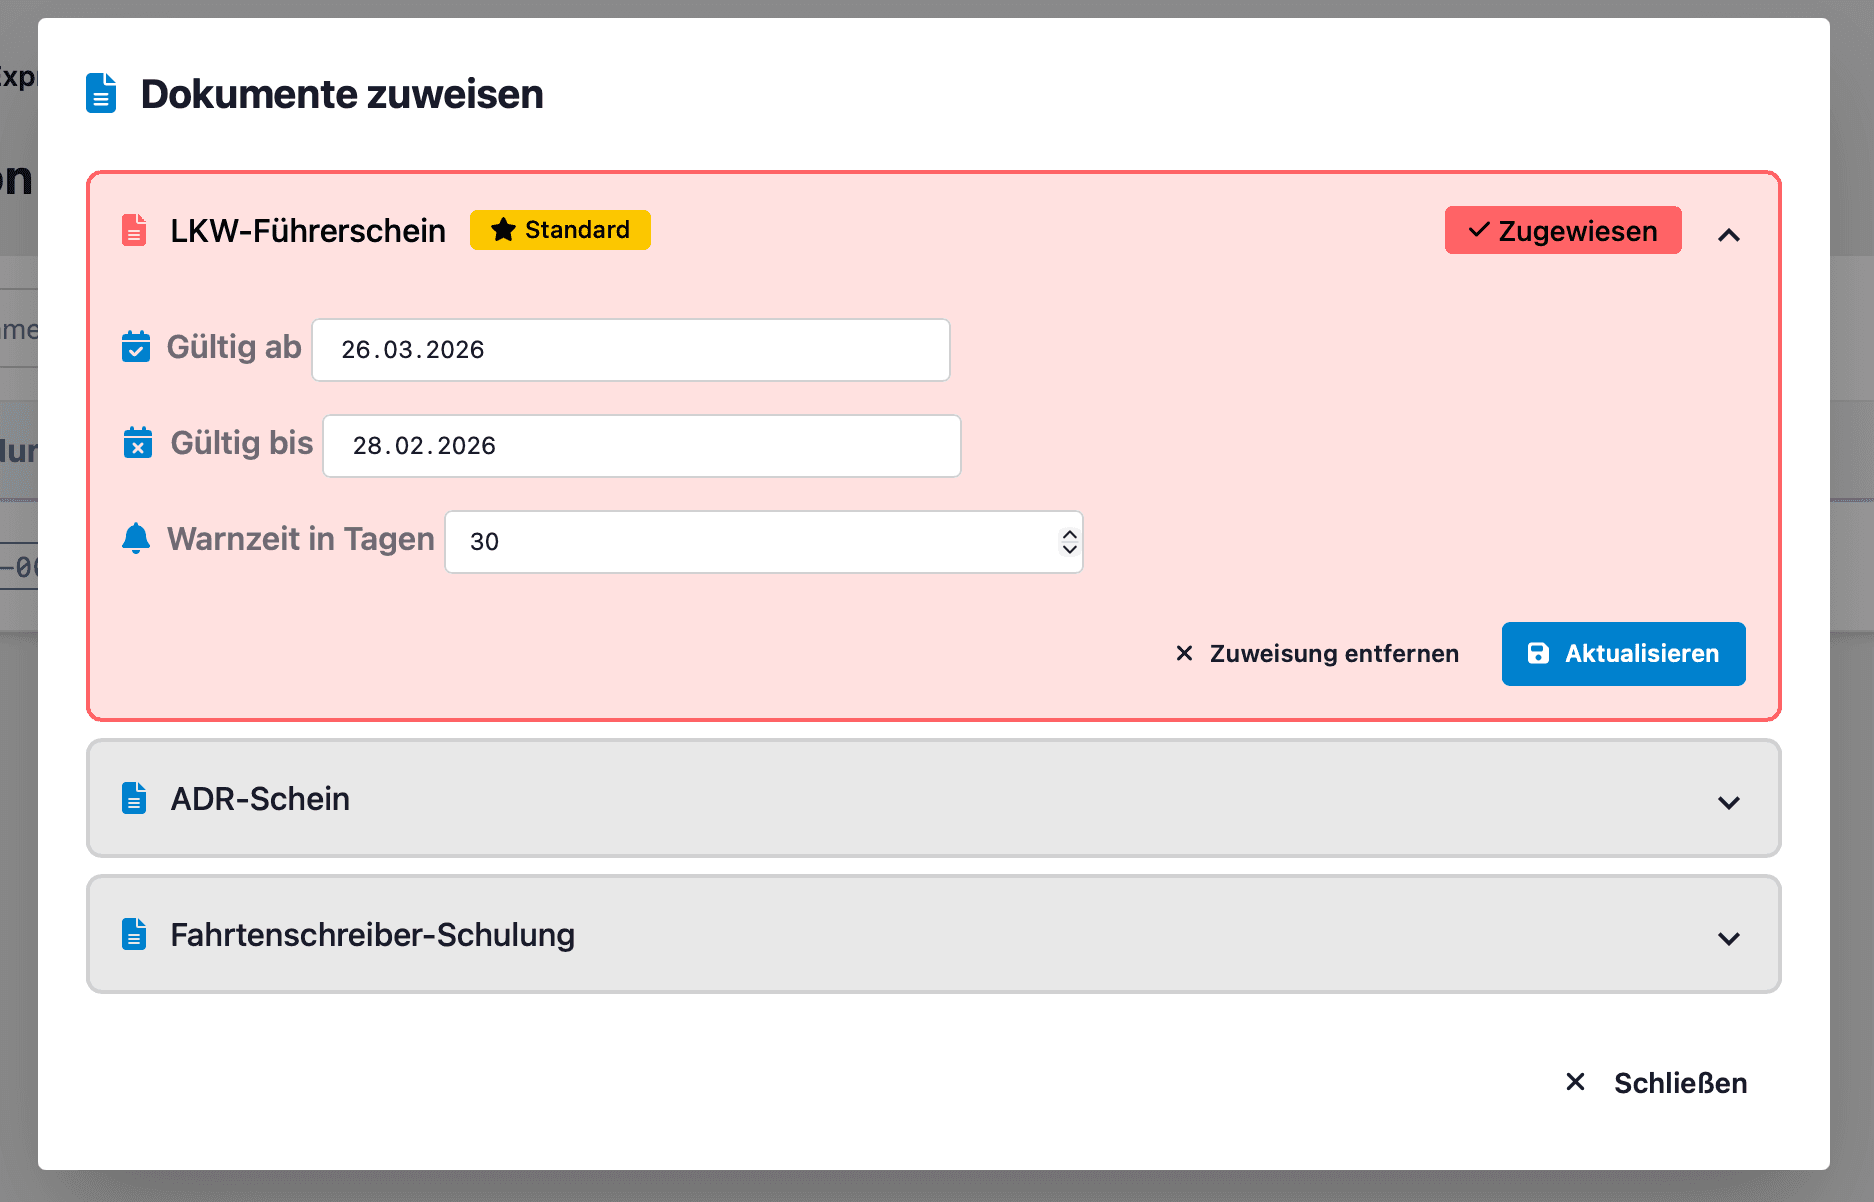Click the calendar icon beside "Gültig ab"
Viewport: 1874px width, 1202px height.
pyautogui.click(x=136, y=348)
